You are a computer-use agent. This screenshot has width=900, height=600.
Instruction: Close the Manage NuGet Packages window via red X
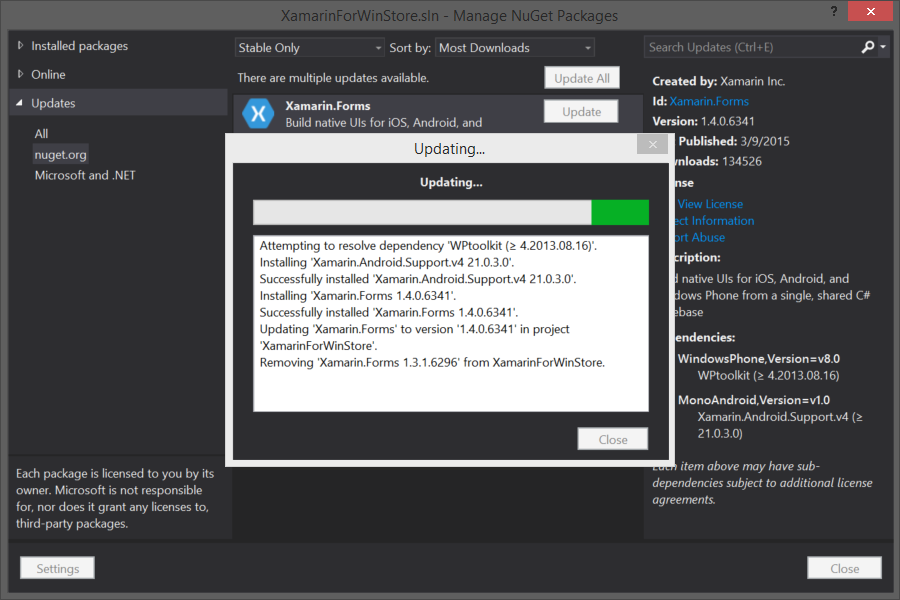tap(871, 11)
